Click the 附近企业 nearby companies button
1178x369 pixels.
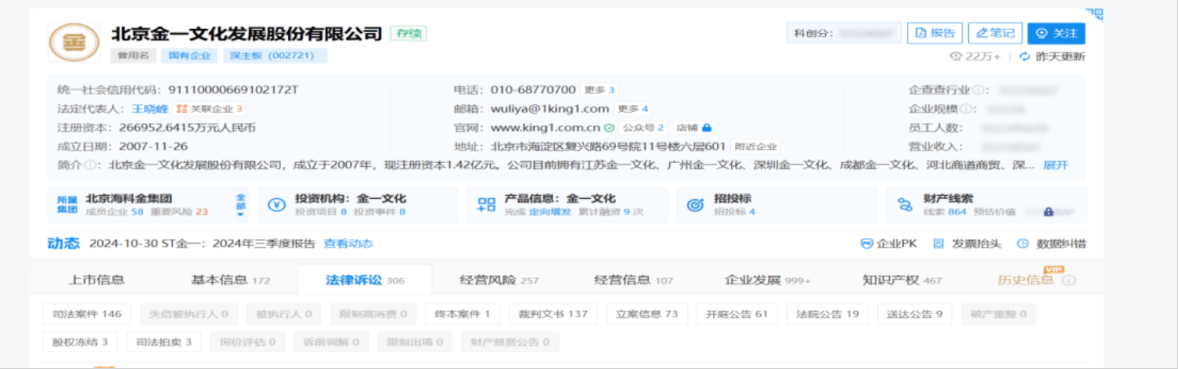point(755,147)
